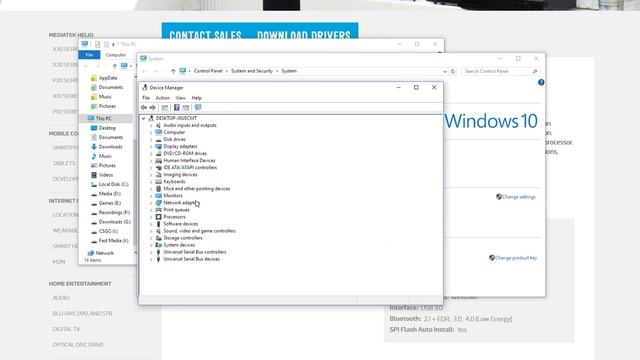Viewport: 640px width, 360px height.
Task: Click the blue Help icon in Device Manager toolbar
Action: click(176, 107)
